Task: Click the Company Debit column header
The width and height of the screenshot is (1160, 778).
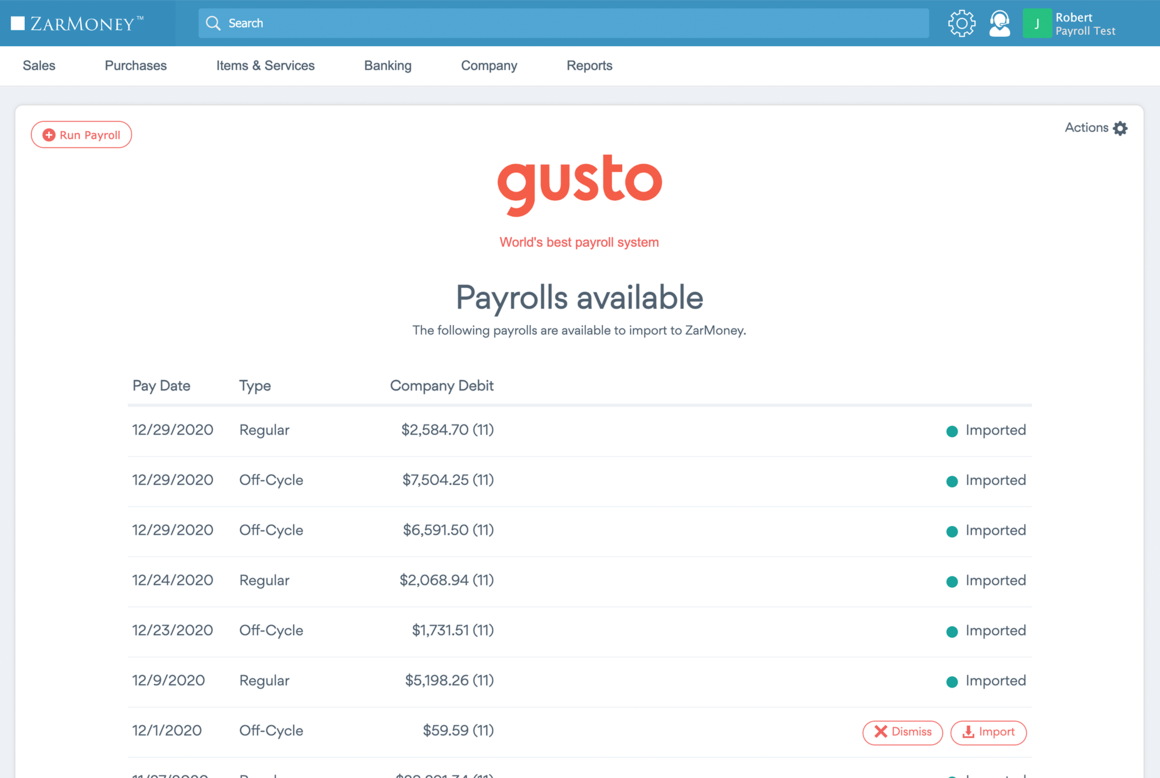Action: click(442, 386)
